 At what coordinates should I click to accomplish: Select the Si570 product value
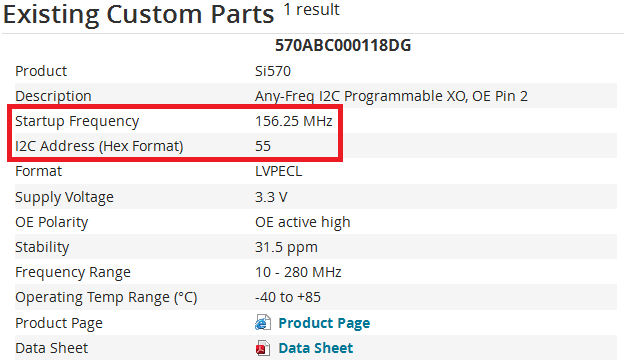click(x=273, y=71)
